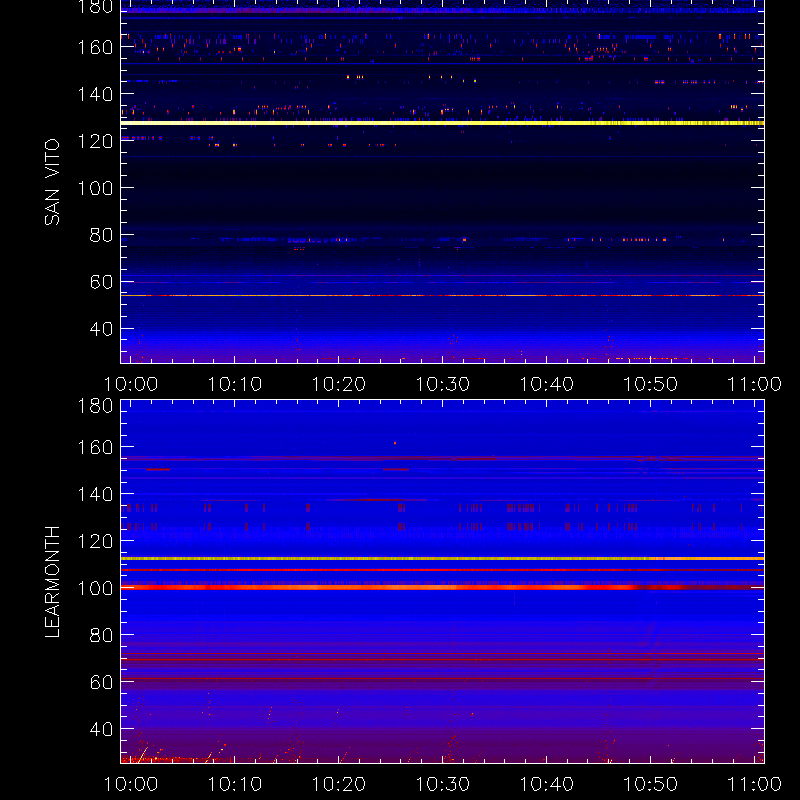This screenshot has width=800, height=800.
Task: Pick the 40 tick label on Learmonth axis
Action: (101, 729)
